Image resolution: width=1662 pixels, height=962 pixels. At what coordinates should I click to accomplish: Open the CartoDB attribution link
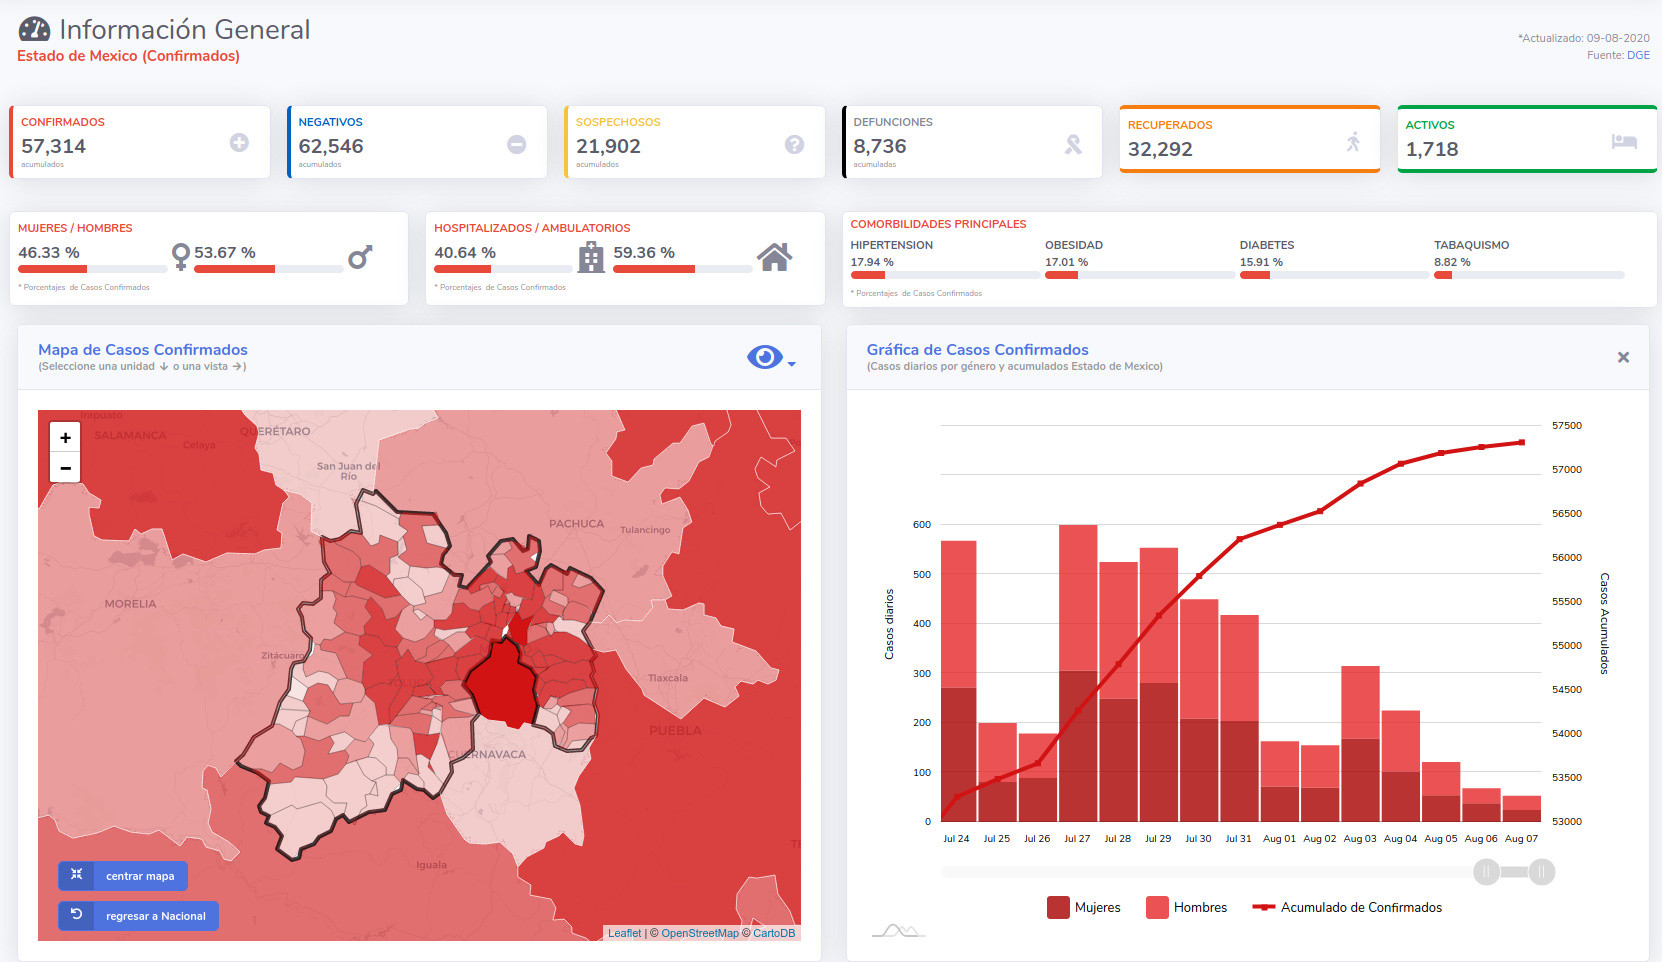[774, 933]
